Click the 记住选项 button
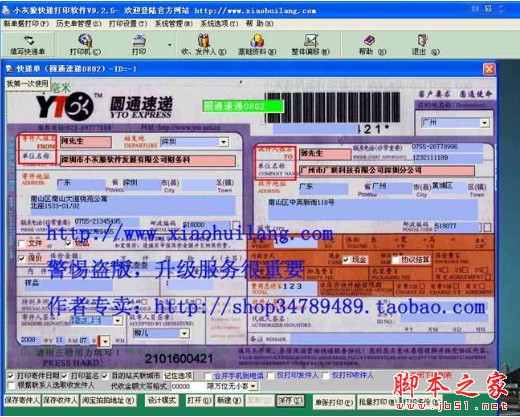The image size is (520, 417). pos(178,376)
